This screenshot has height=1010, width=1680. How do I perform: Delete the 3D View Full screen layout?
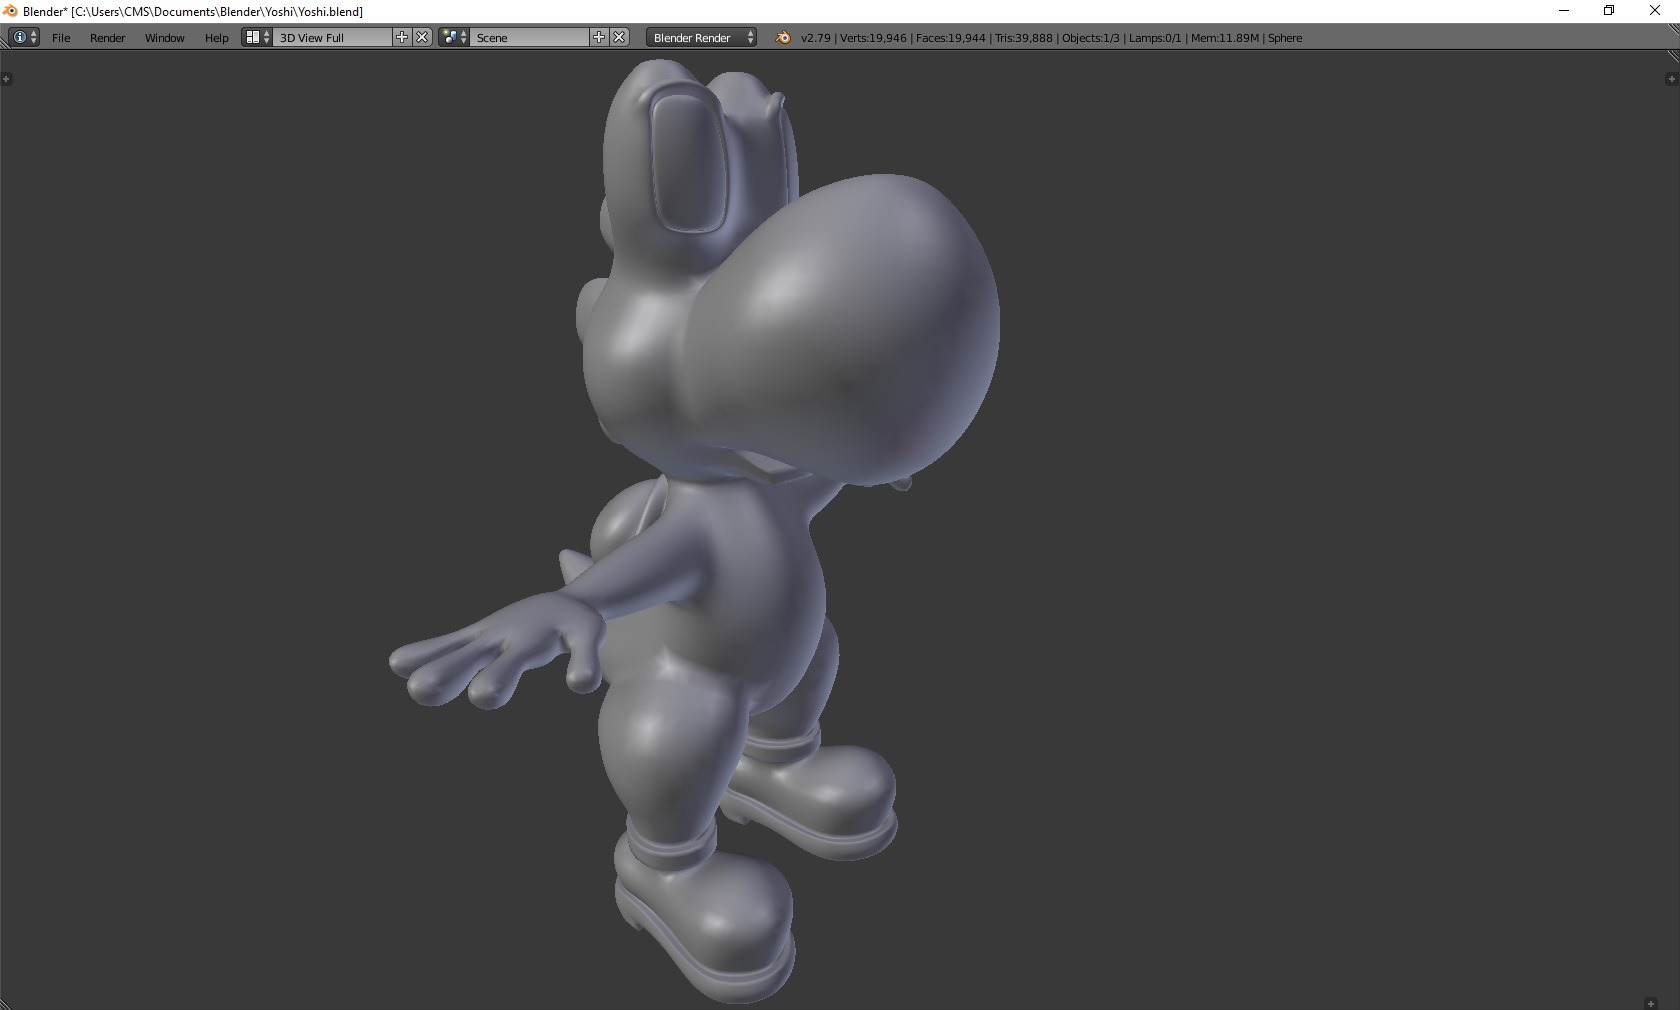tap(422, 37)
